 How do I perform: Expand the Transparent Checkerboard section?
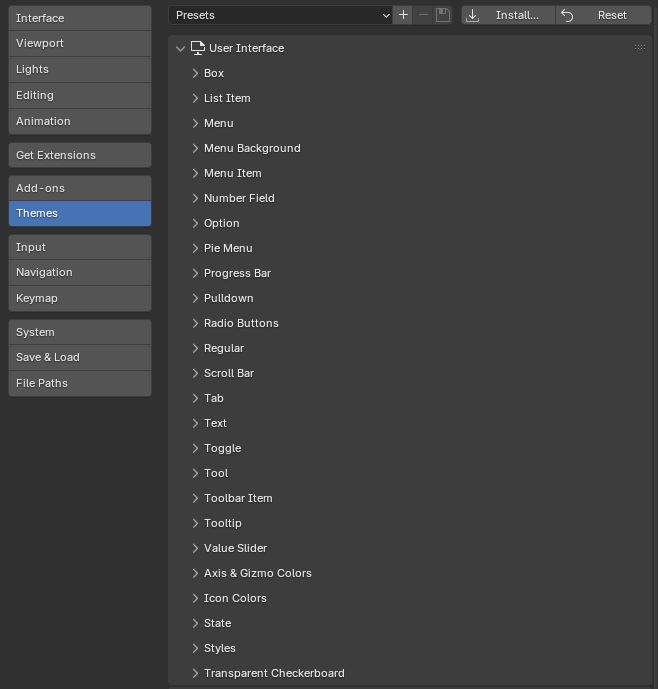[x=195, y=674]
